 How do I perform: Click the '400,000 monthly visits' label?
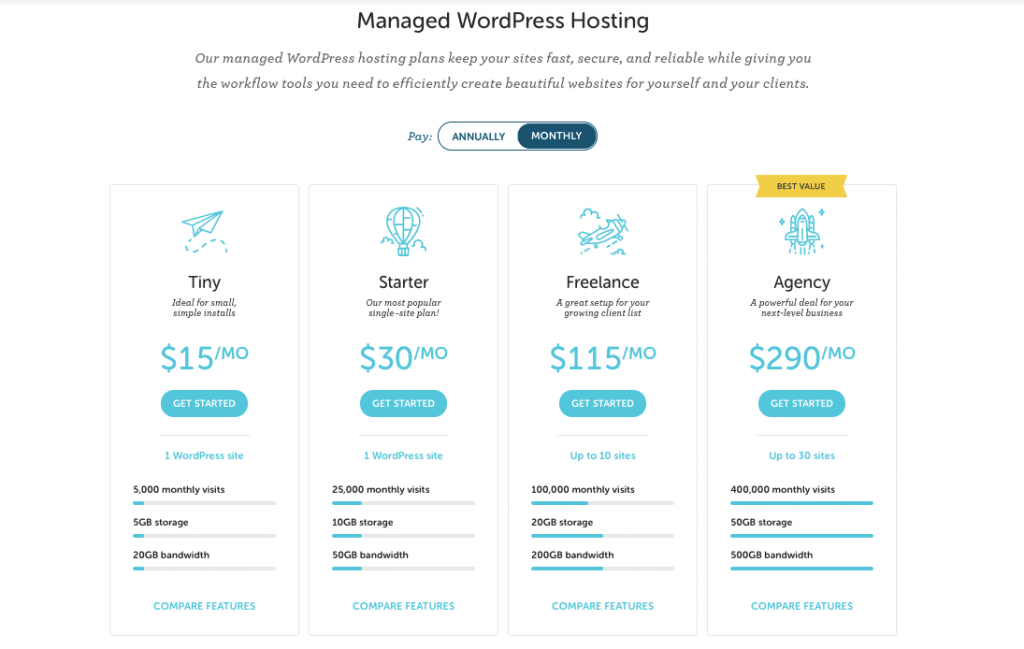pyautogui.click(x=782, y=490)
